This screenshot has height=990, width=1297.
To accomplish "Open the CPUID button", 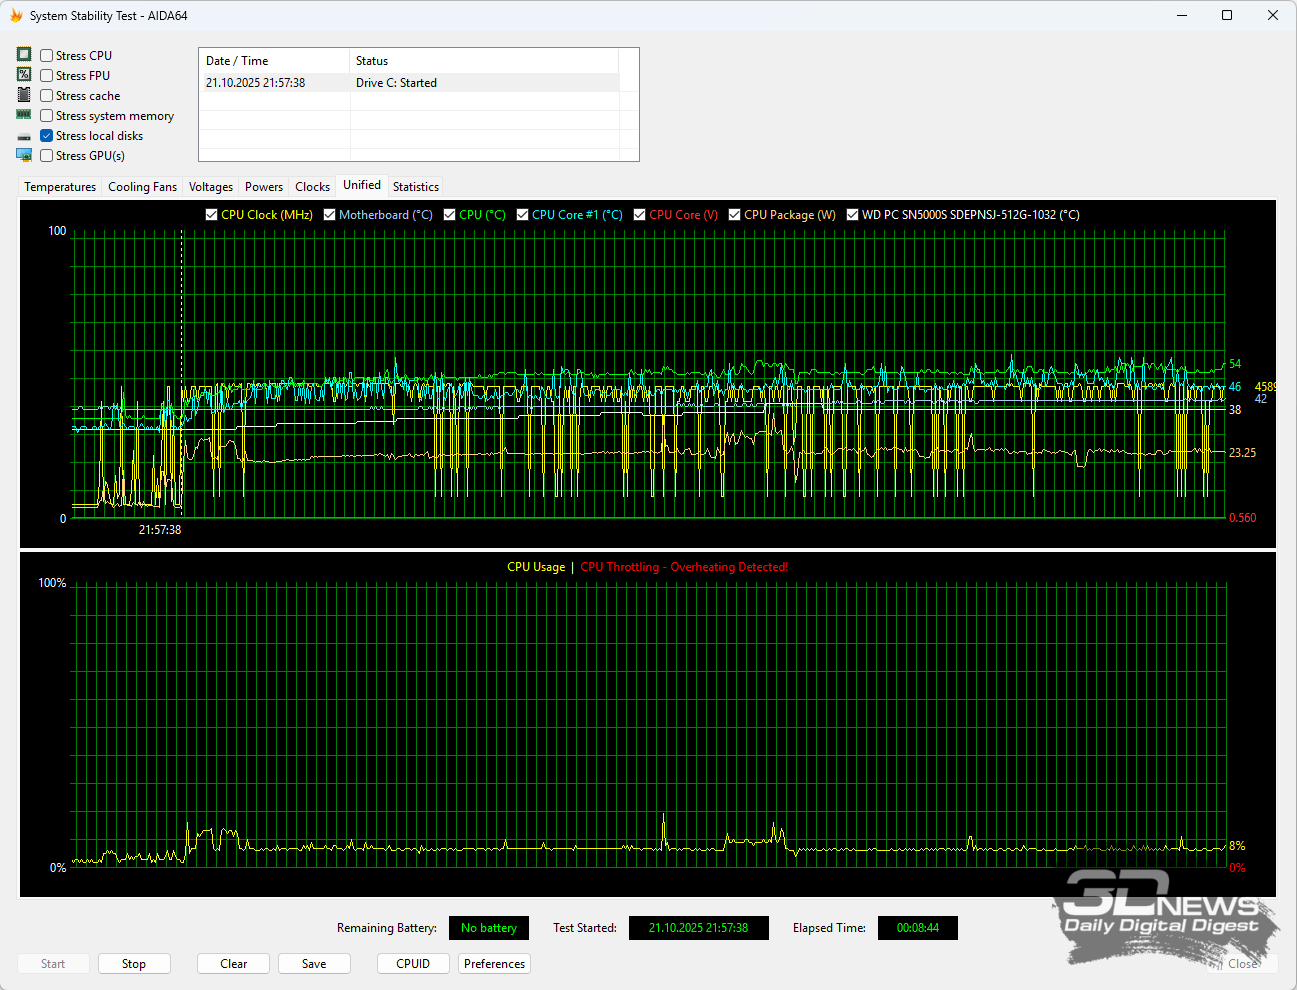I will pyautogui.click(x=413, y=964).
